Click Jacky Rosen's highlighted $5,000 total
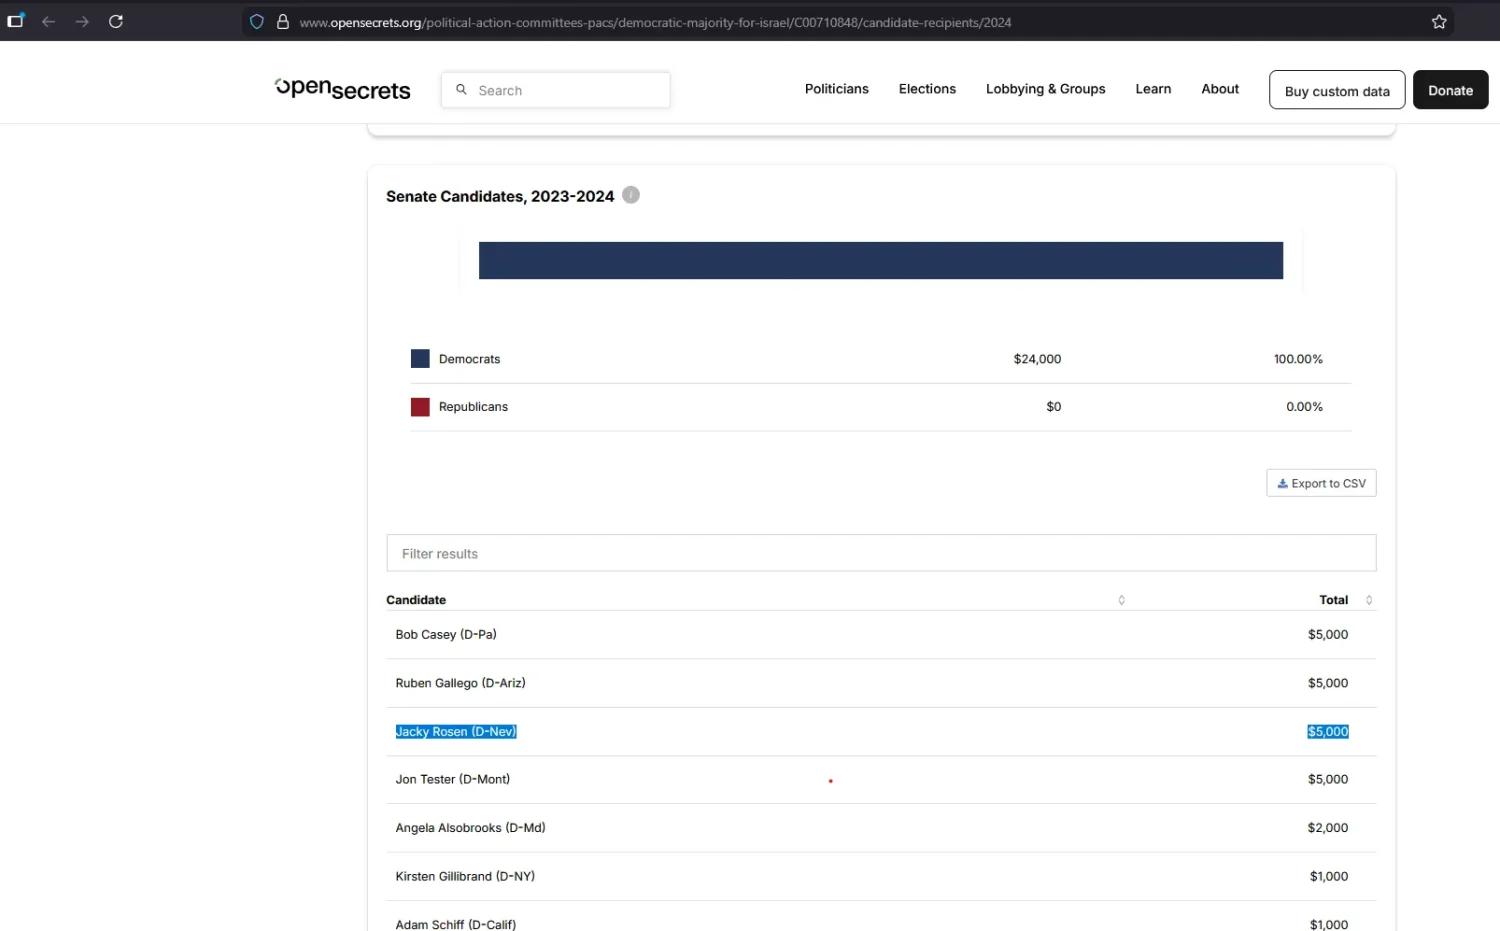This screenshot has height=931, width=1500. (1328, 732)
